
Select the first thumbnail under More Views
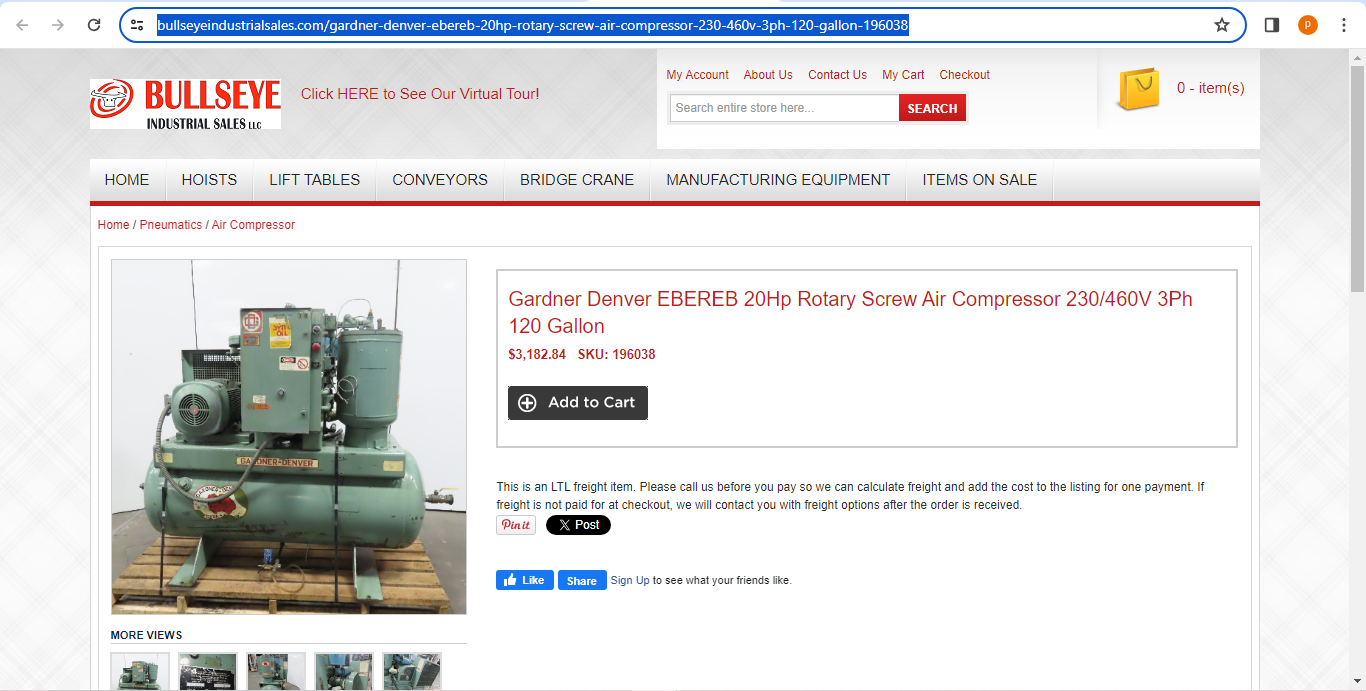pyautogui.click(x=140, y=671)
